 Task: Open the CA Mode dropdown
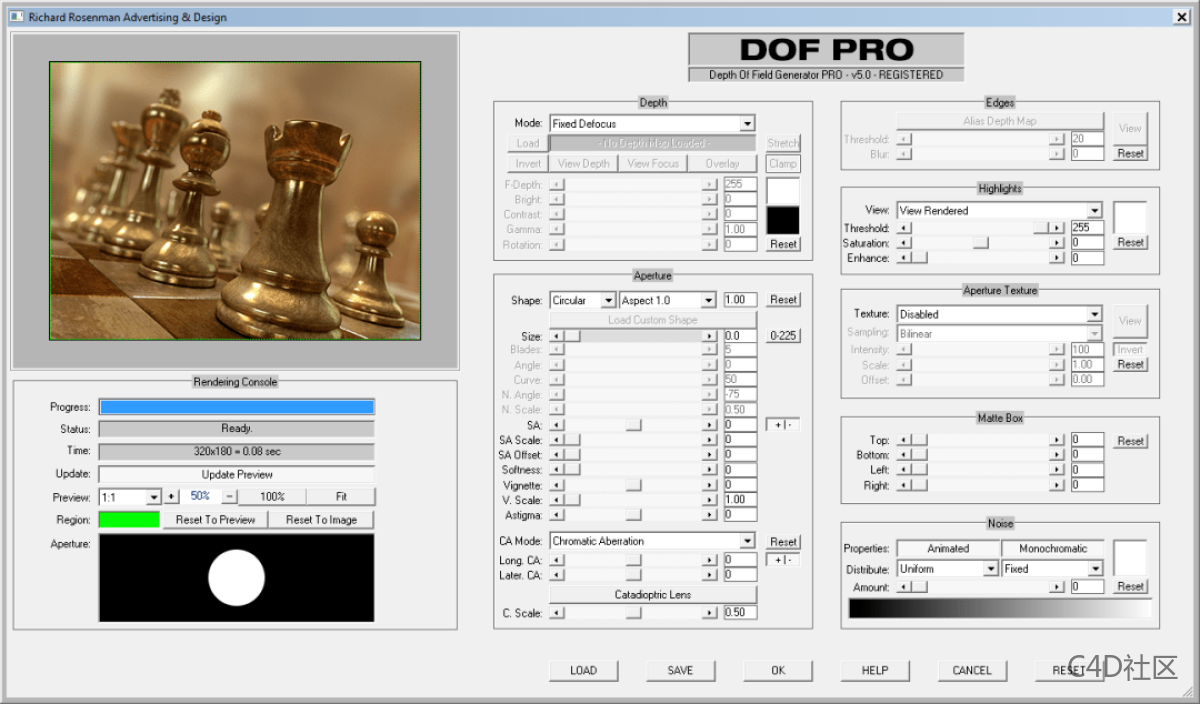(651, 541)
